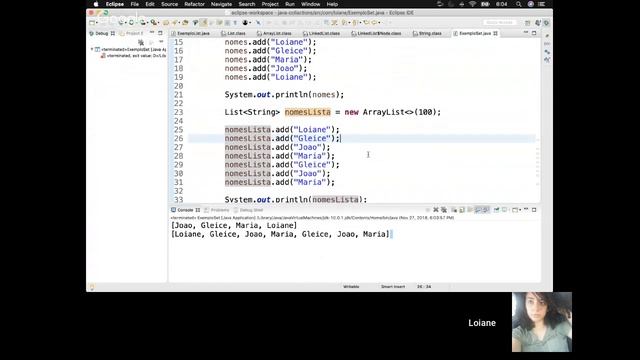Switch to the Debug Shell tab
This screenshot has width=640, height=360.
pyautogui.click(x=251, y=210)
